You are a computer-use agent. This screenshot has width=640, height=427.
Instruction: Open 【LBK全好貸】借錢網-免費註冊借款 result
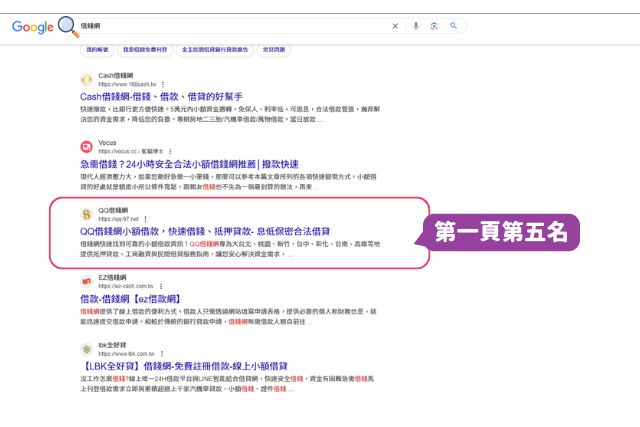[x=184, y=366]
